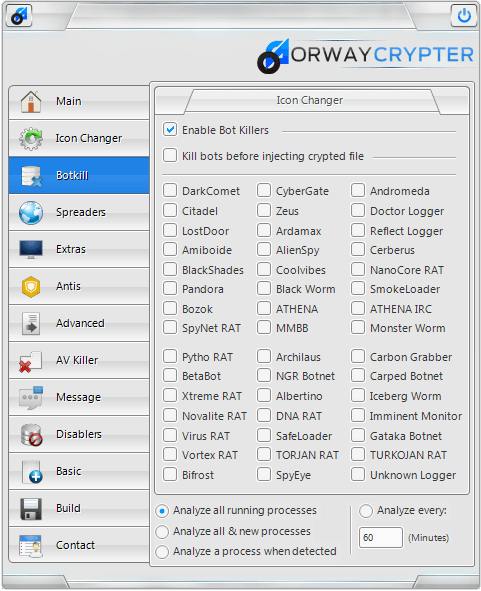The height and width of the screenshot is (591, 481).
Task: Open the Disablers section
Action: coord(79,434)
